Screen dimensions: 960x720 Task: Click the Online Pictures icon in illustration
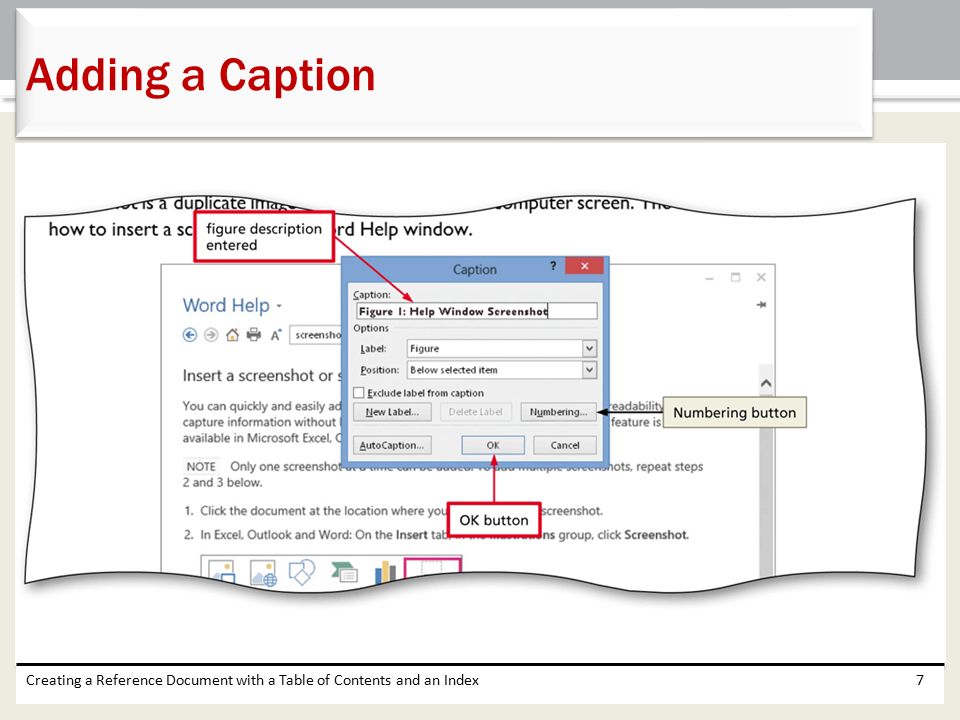tap(263, 572)
